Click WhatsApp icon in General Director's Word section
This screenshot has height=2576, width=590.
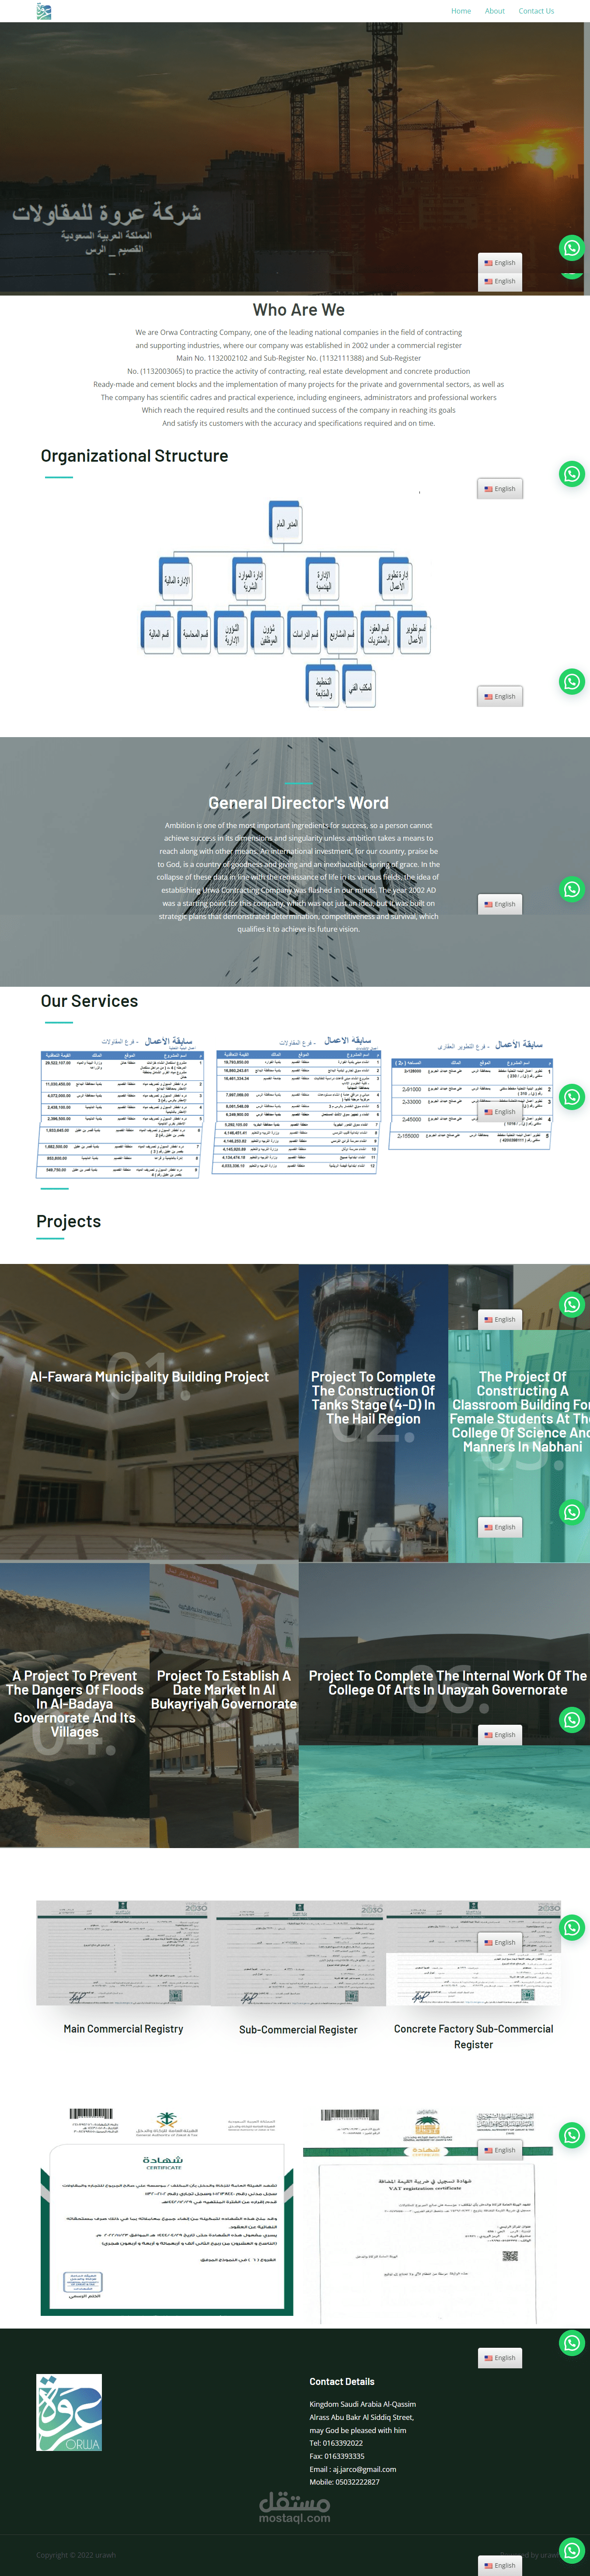(571, 889)
